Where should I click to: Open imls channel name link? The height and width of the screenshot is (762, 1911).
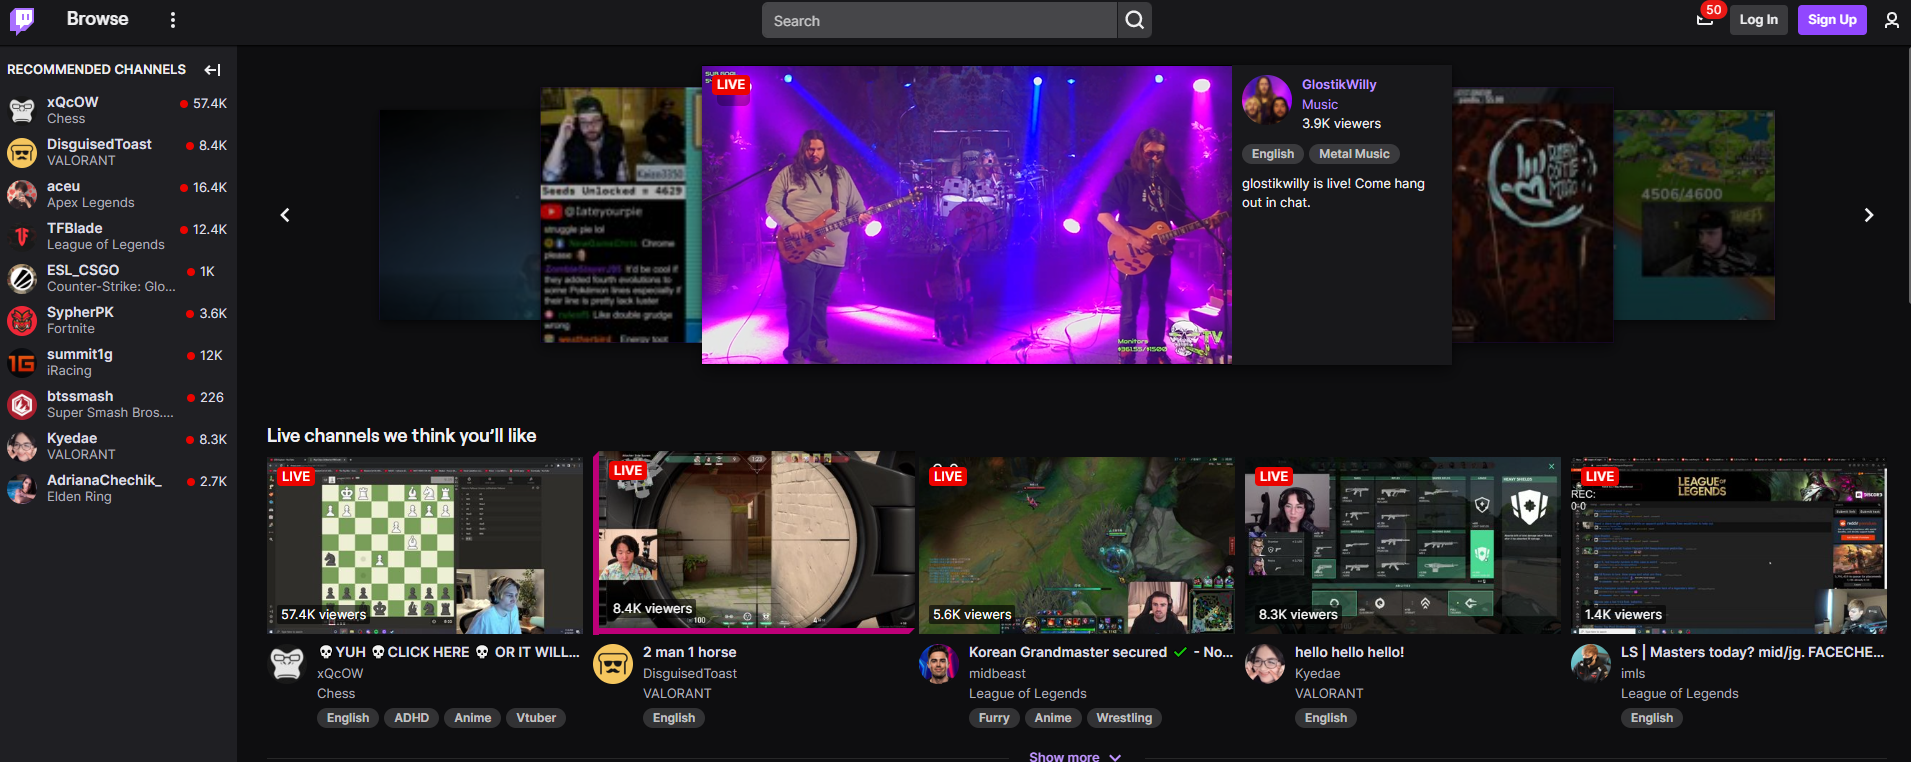pos(1633,674)
